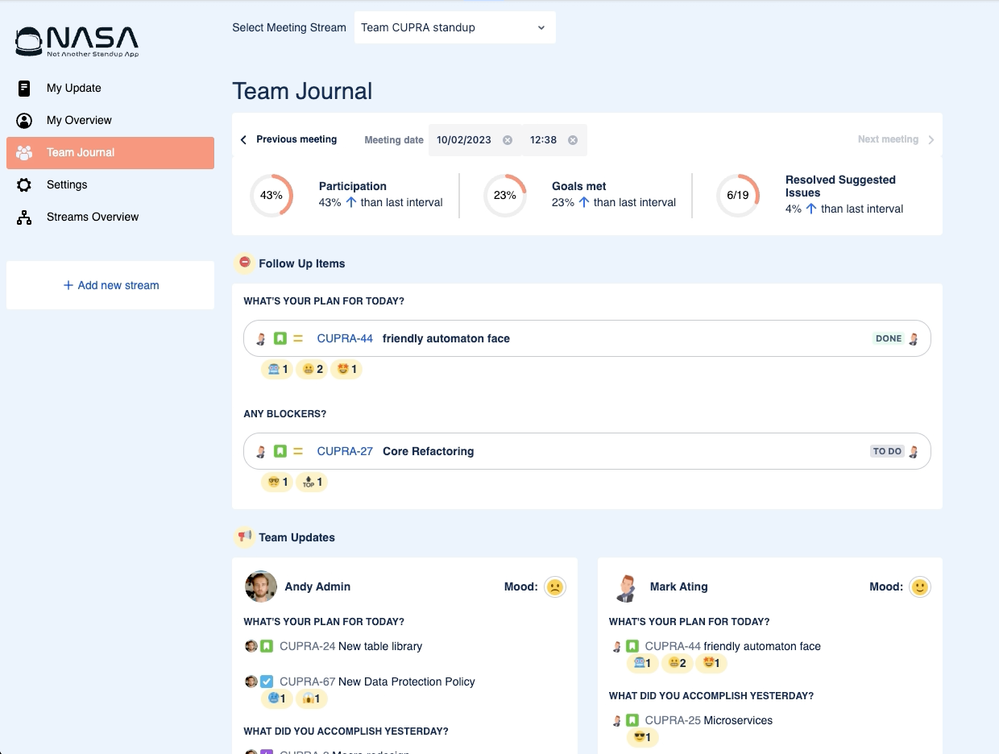Open CUPRA-25 Microservices link
The image size is (999, 754).
tap(708, 720)
